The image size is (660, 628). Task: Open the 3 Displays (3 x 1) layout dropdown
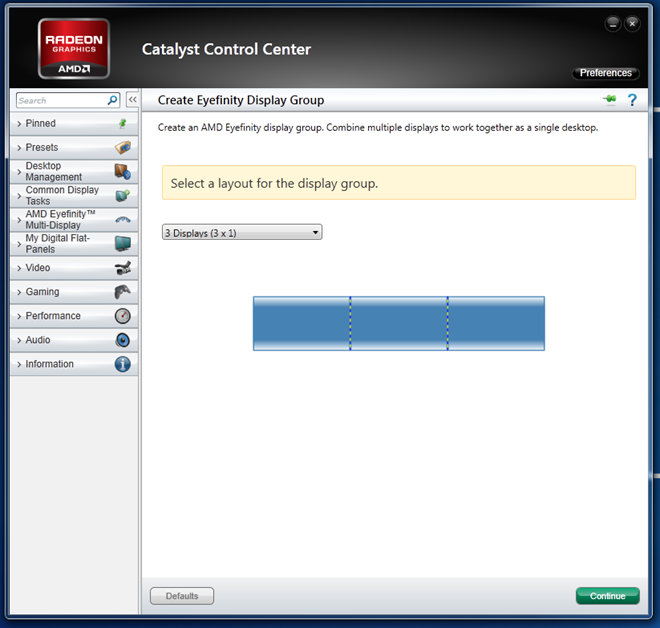coord(242,232)
